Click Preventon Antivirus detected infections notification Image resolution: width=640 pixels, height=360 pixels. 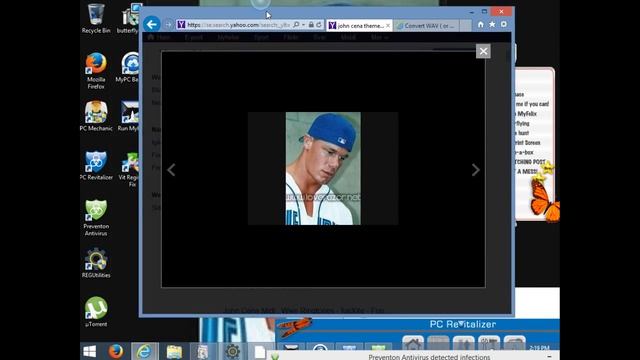tap(429, 357)
